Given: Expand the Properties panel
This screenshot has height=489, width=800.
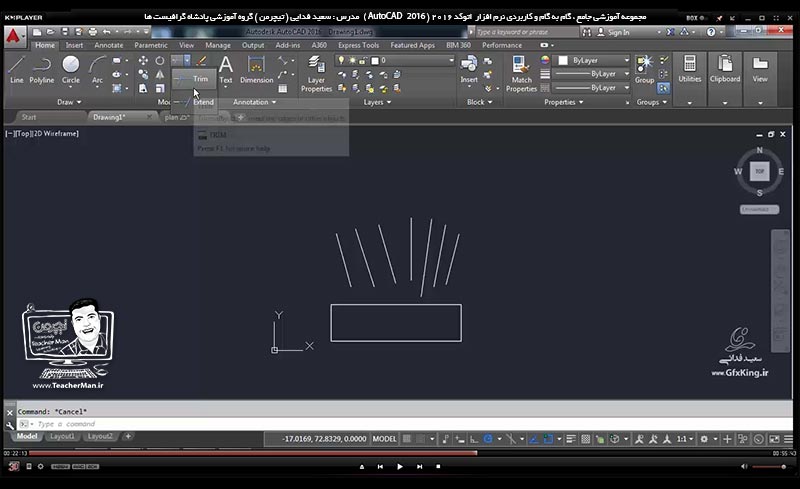Looking at the screenshot, I should click(564, 102).
